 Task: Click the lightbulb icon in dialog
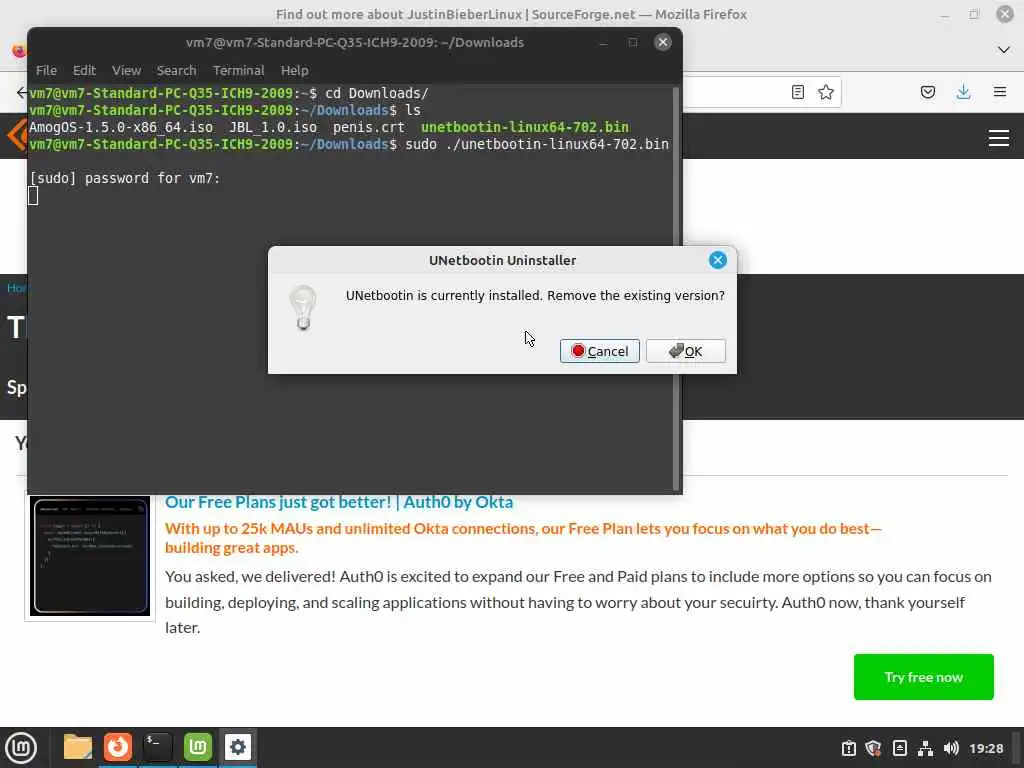tap(303, 307)
